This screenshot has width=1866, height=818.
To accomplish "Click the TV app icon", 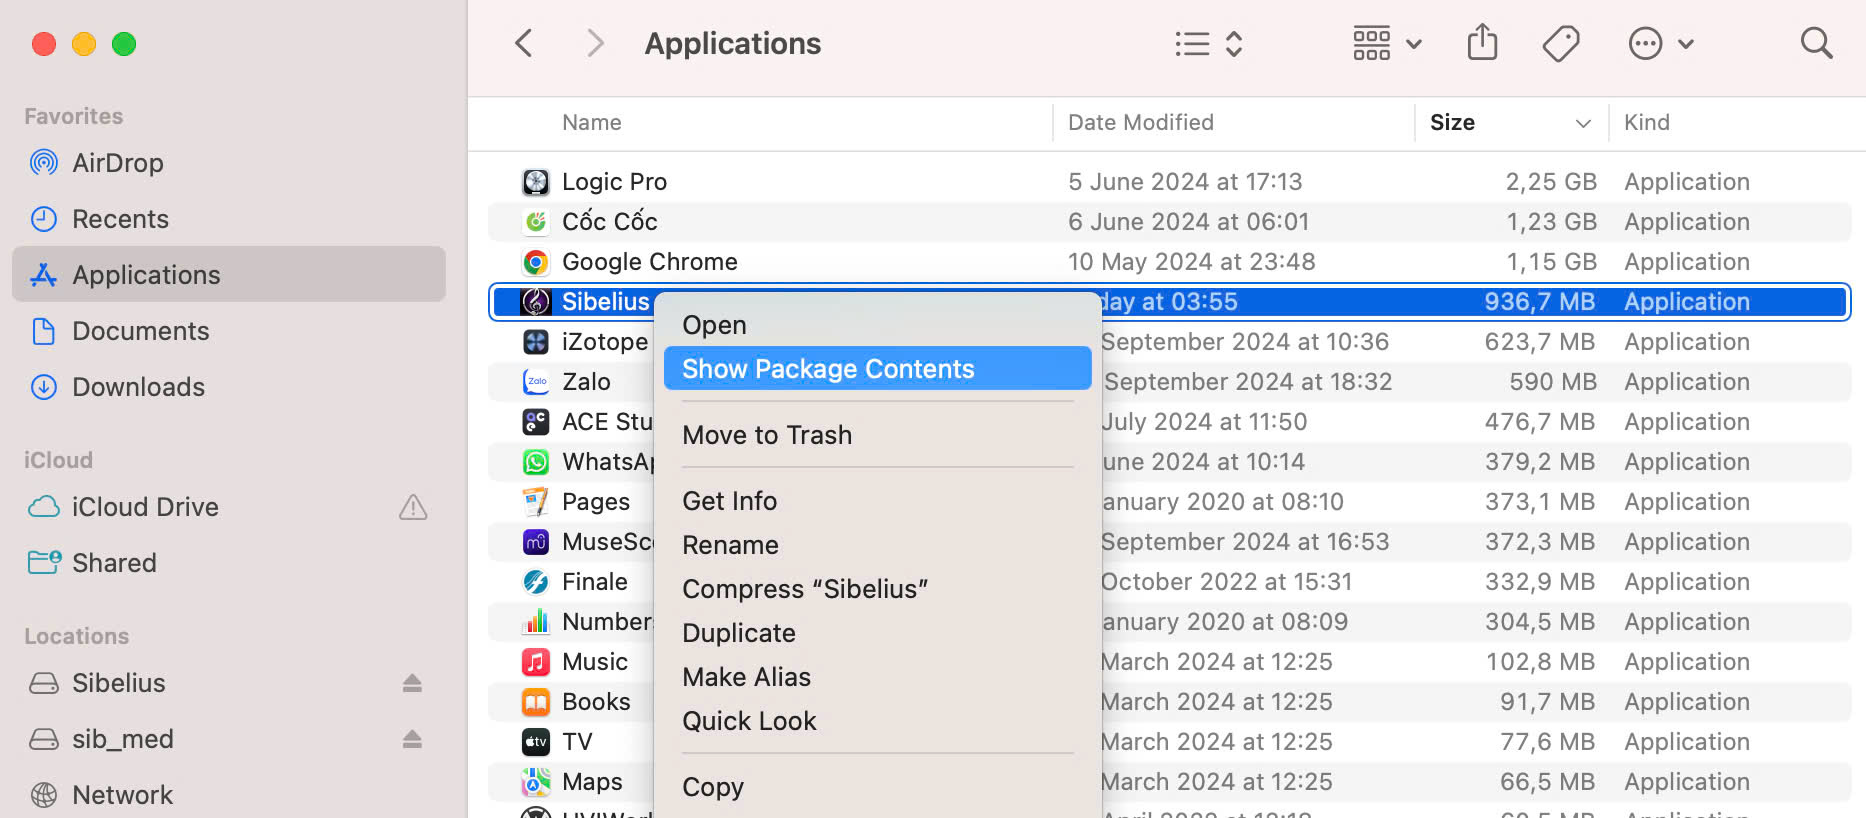I will coord(536,742).
